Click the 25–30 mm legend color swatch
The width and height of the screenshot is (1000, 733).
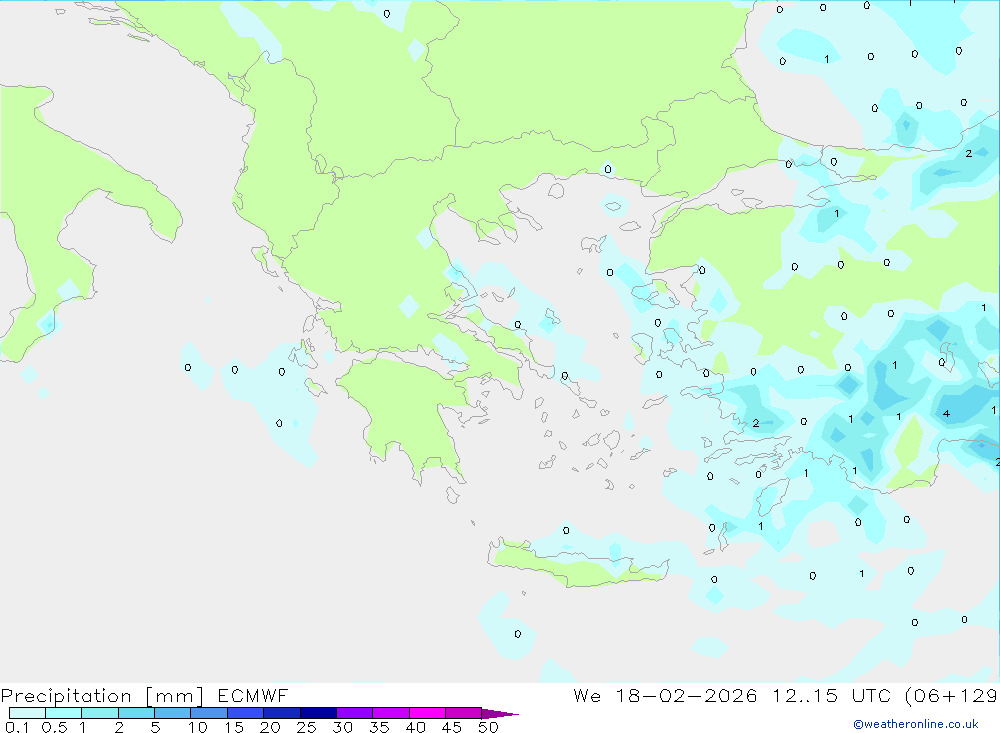[x=318, y=713]
